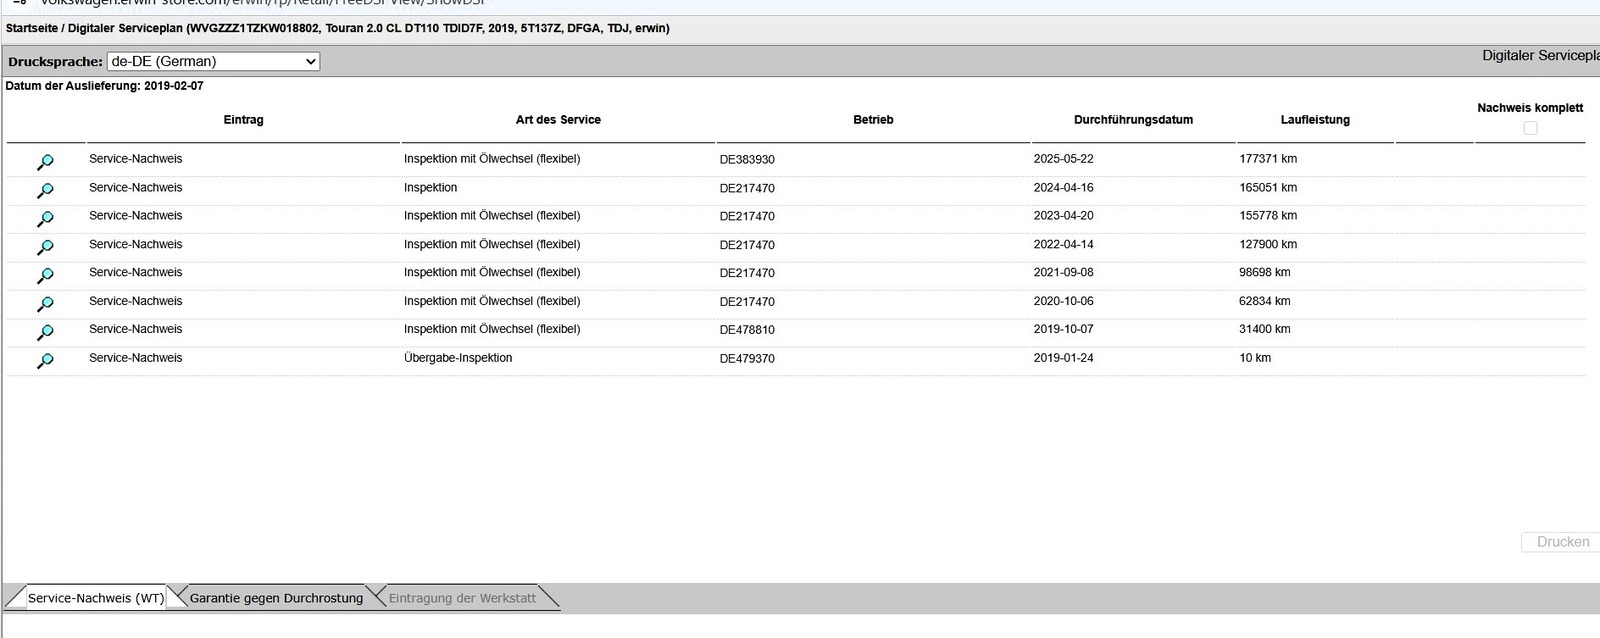
Task: View the Übergabe-Inspektion entry details
Action: [x=45, y=361]
